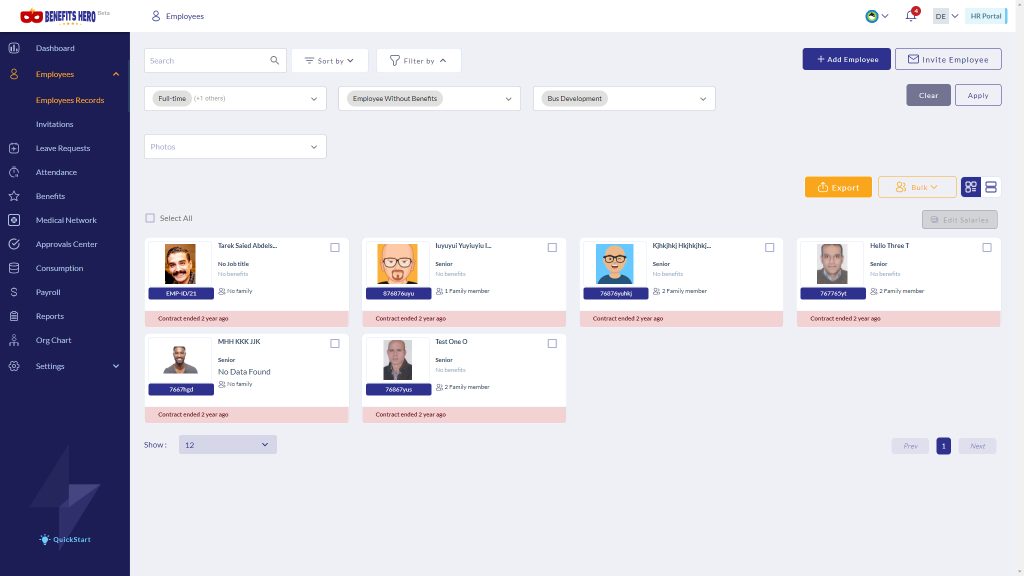Go to Invitations in sidebar
This screenshot has width=1024, height=576.
pos(55,124)
